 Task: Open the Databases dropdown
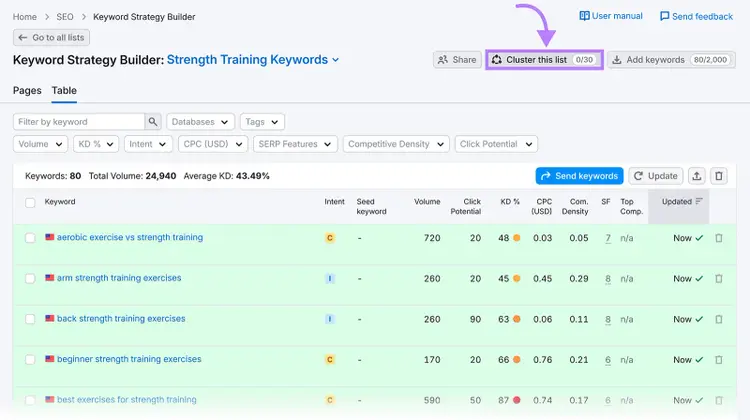coord(200,122)
